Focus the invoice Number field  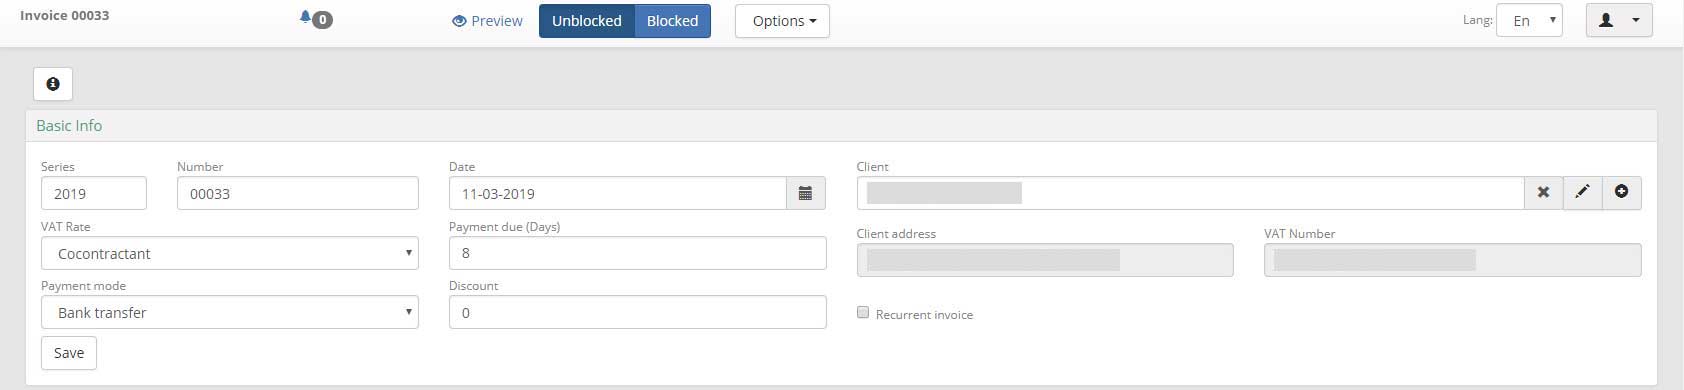[298, 193]
